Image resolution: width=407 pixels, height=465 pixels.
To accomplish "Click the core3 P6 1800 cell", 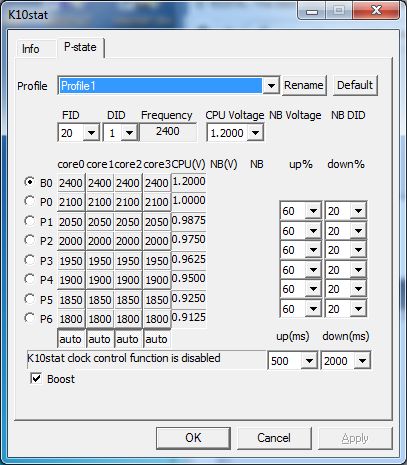I will 157,319.
